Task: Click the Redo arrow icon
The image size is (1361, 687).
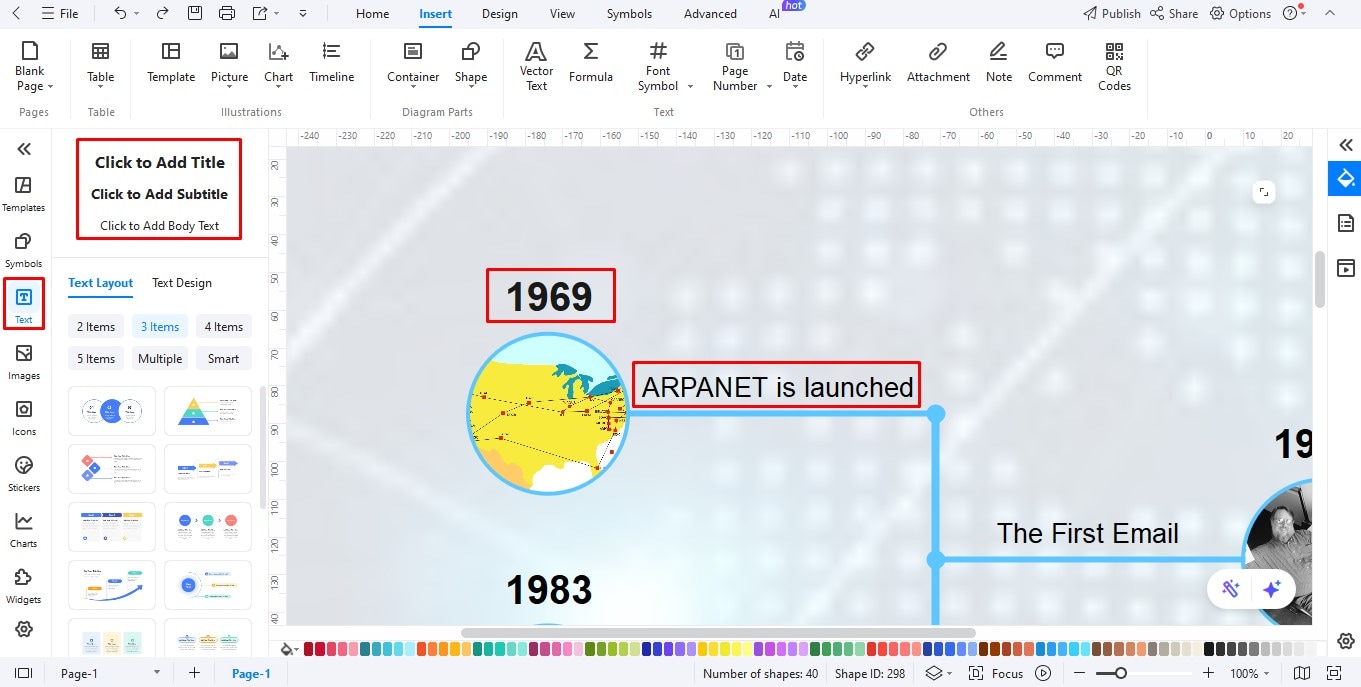Action: click(x=162, y=14)
